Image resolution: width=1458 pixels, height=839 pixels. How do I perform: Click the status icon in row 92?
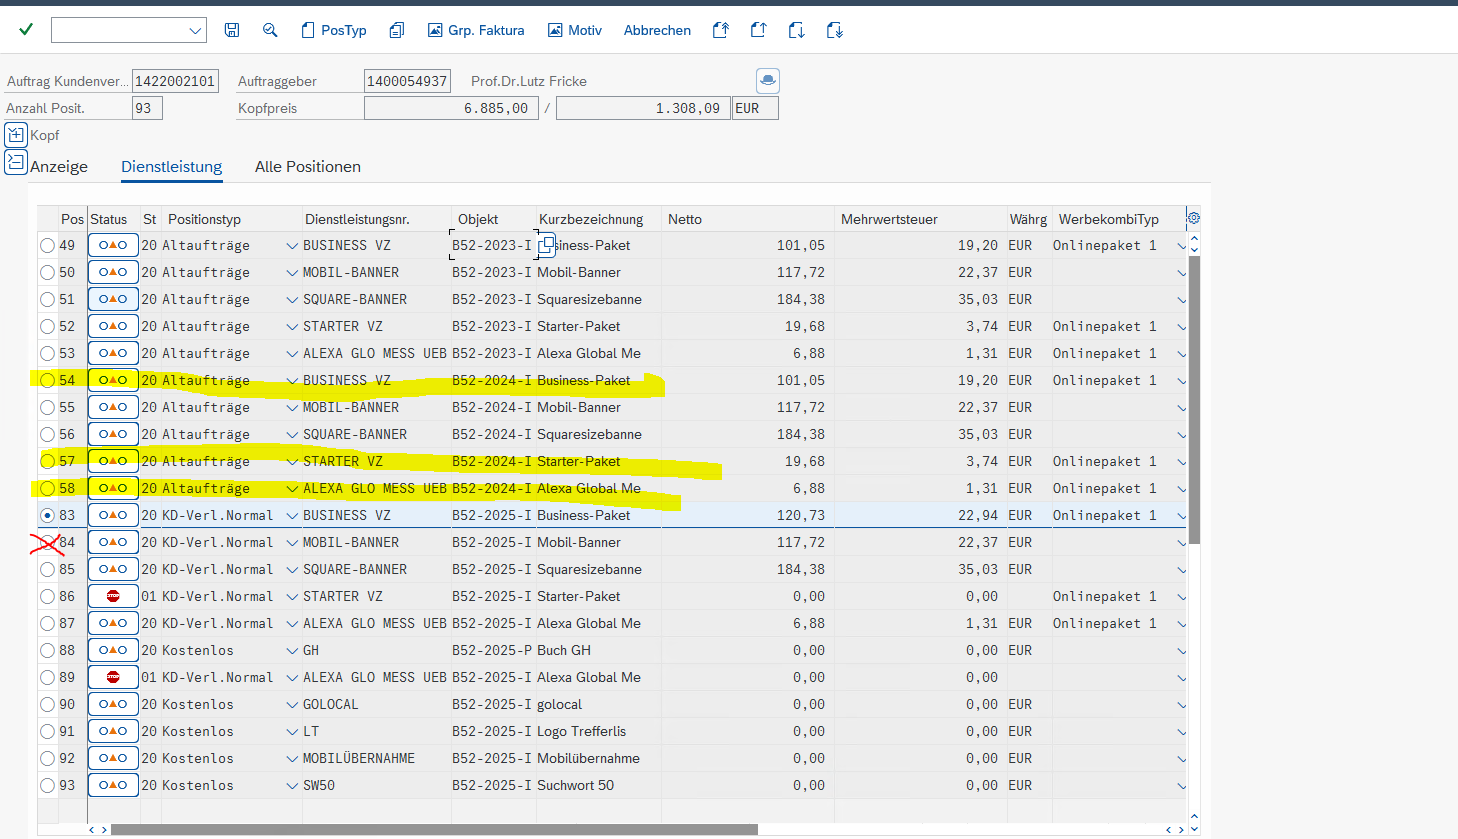tap(113, 758)
